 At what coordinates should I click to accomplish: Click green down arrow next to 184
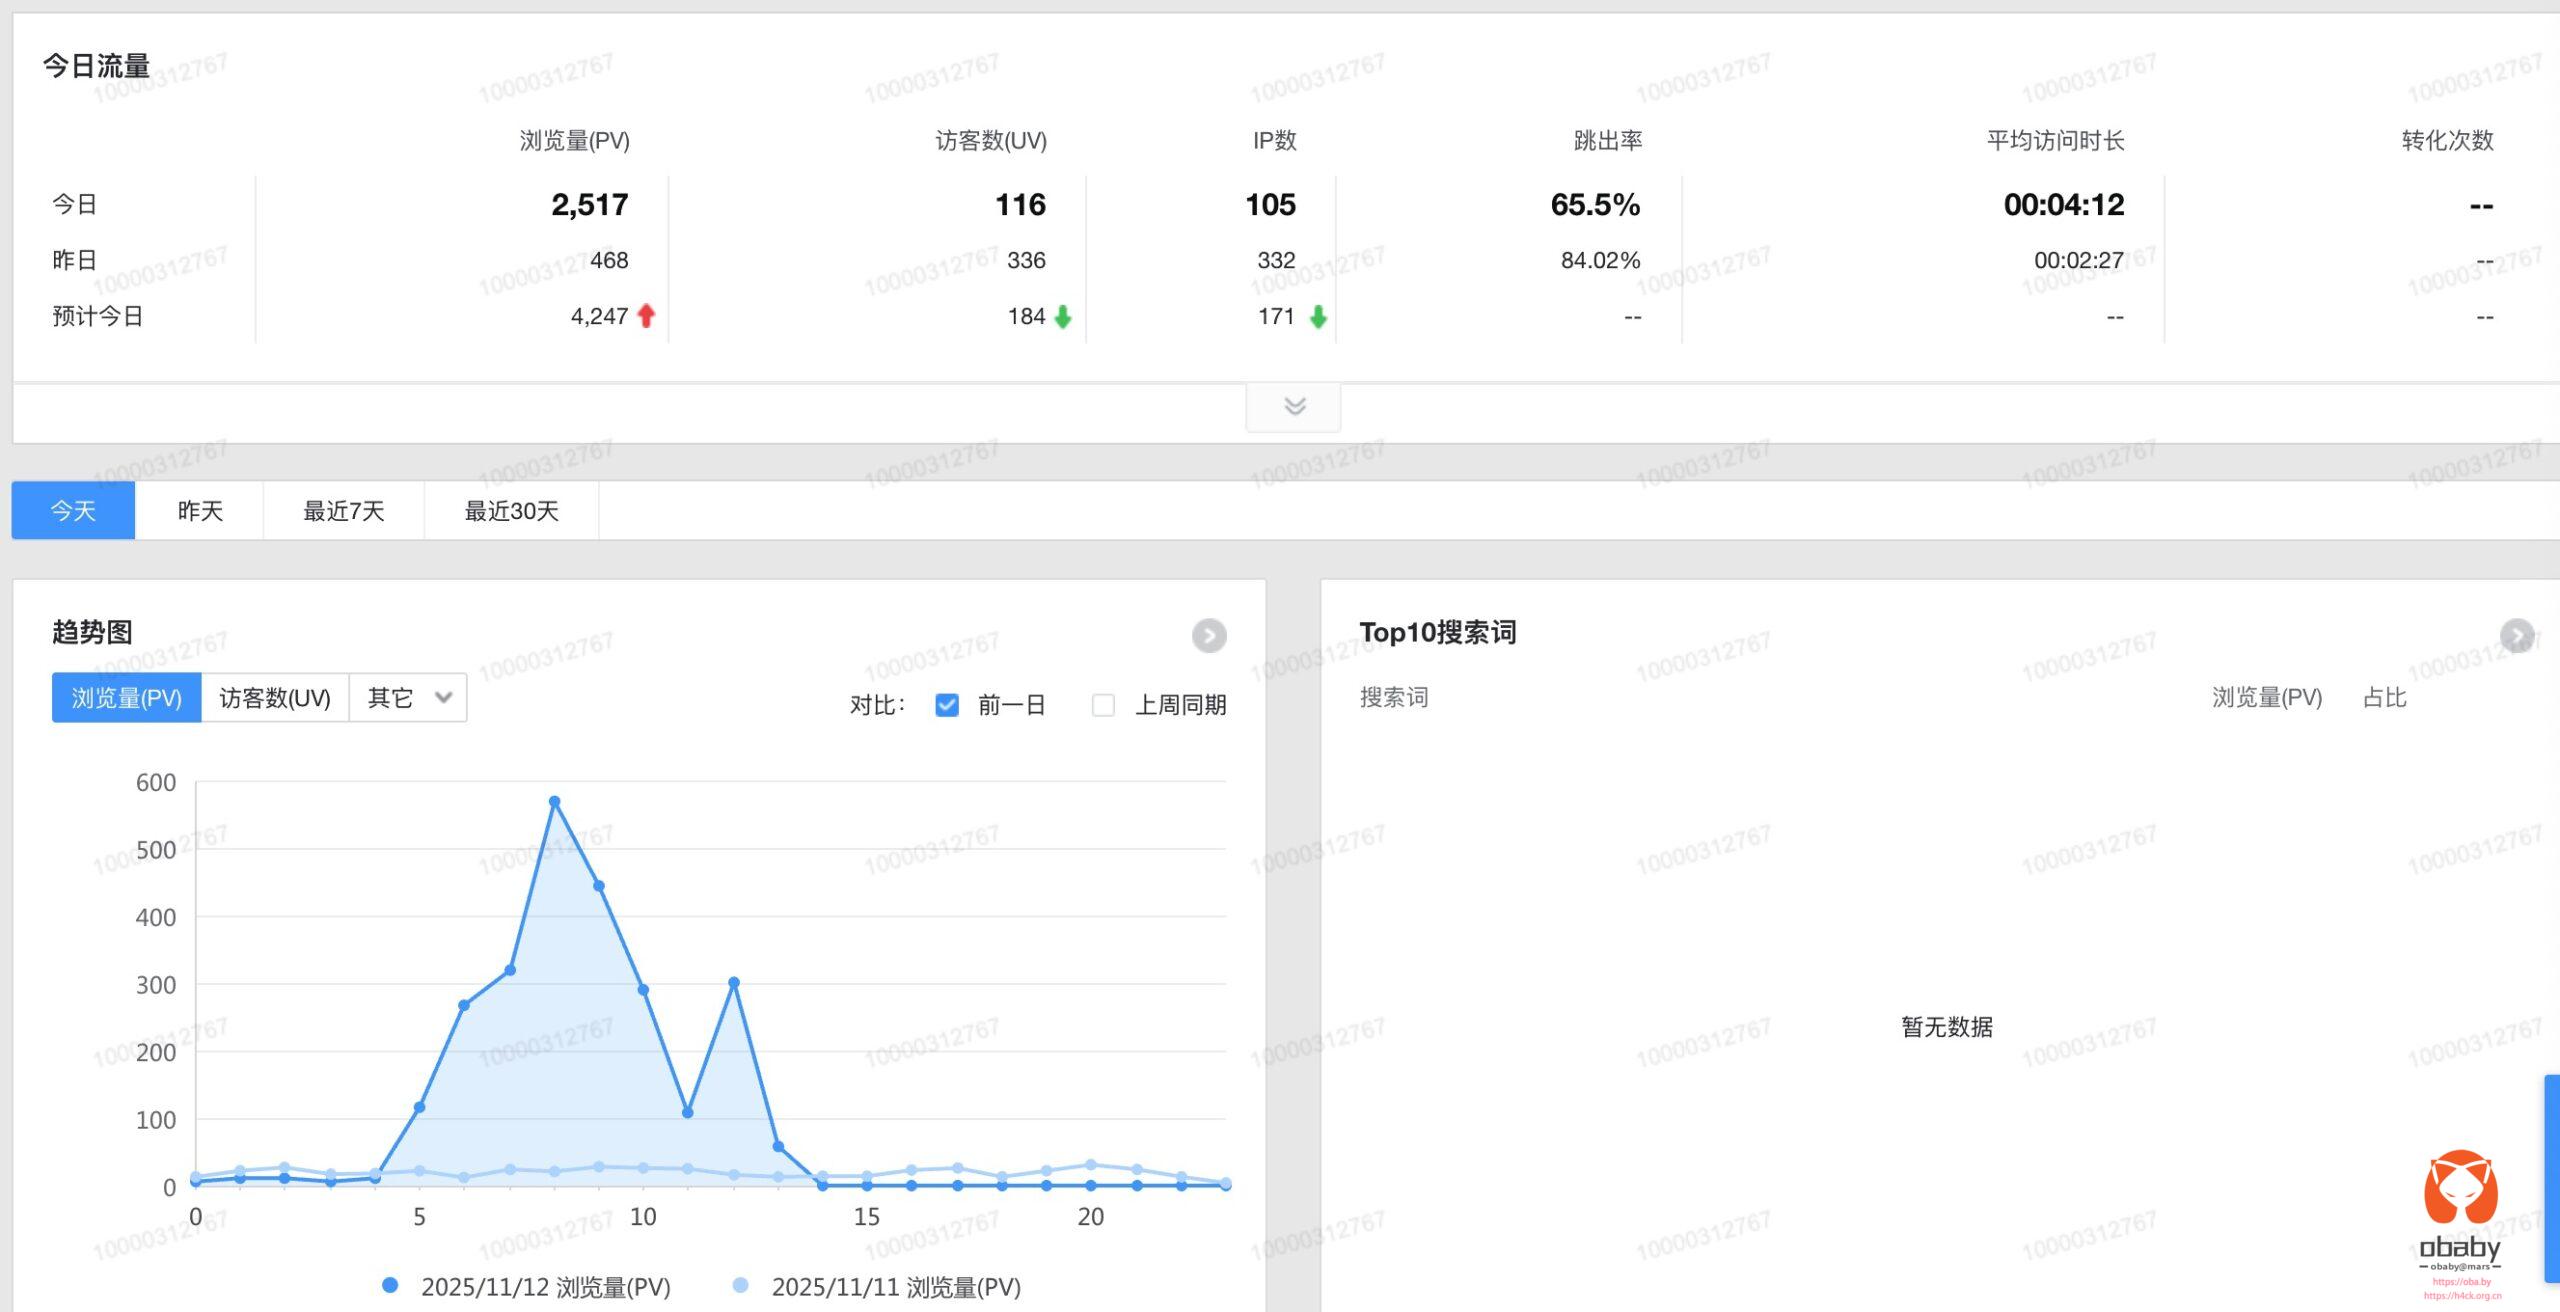point(1062,317)
